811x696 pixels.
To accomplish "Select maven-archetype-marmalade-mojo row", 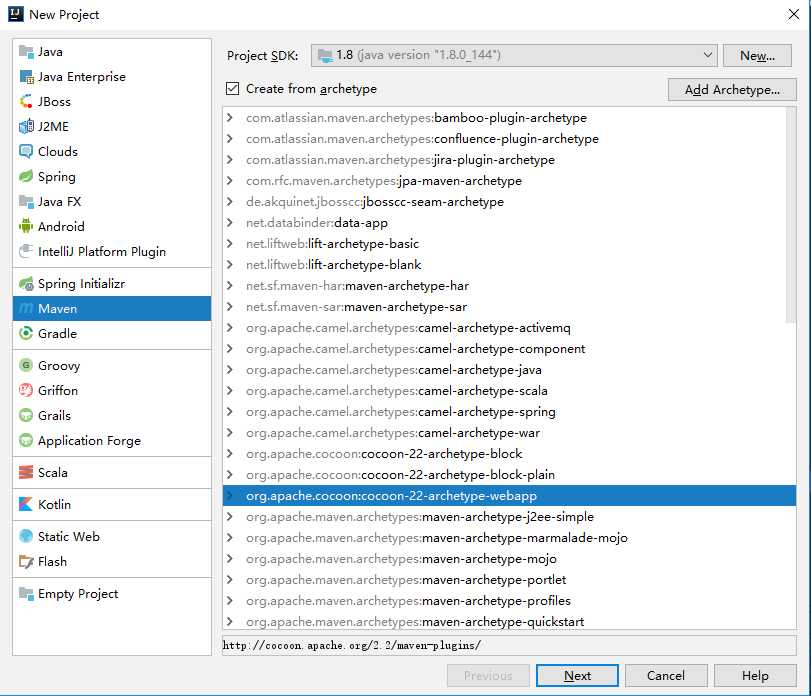I will [509, 537].
